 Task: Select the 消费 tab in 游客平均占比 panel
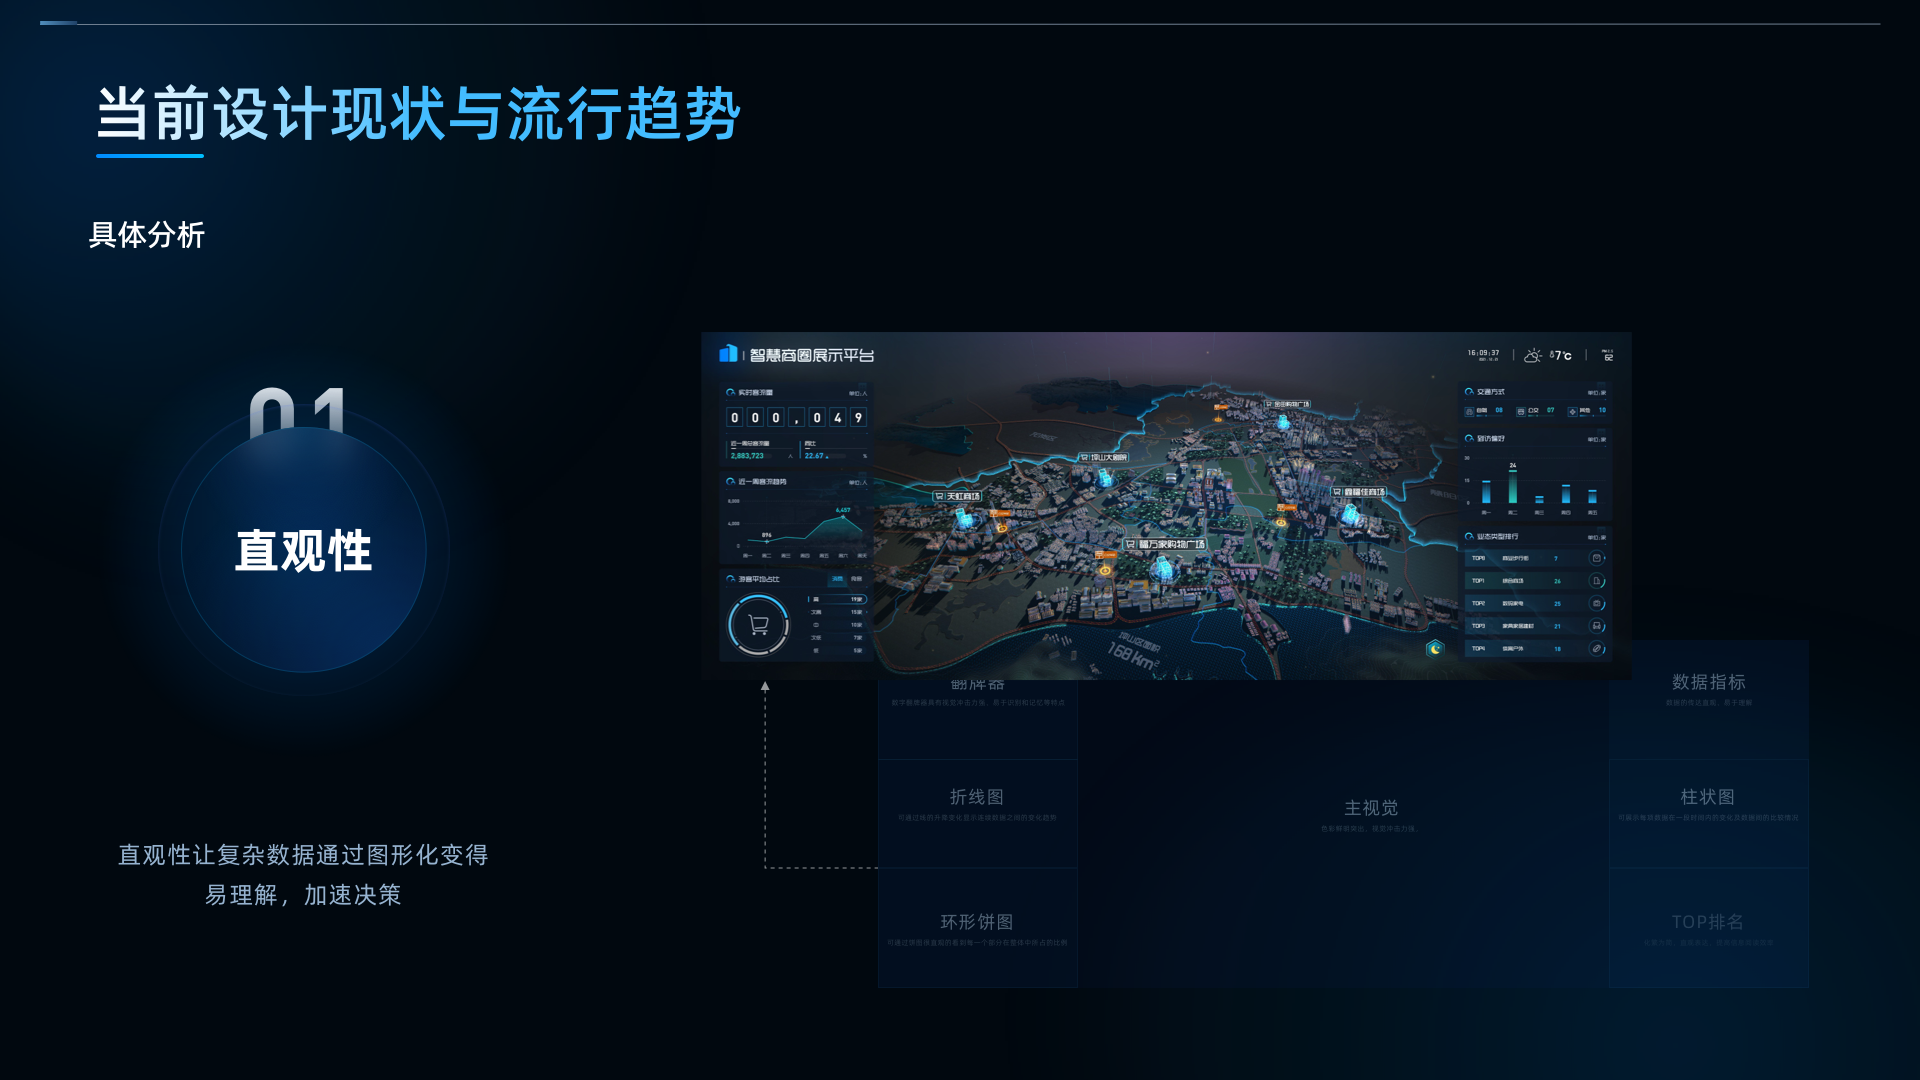coord(839,578)
